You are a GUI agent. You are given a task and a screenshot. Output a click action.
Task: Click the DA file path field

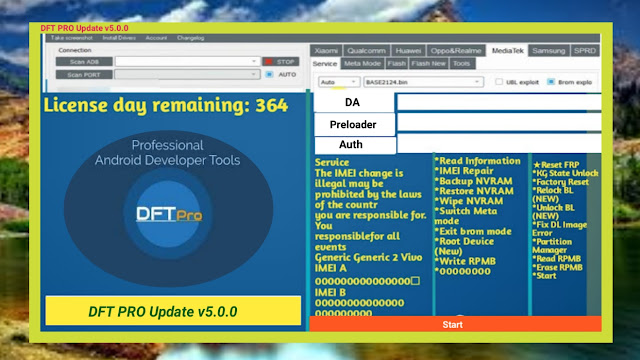pos(499,102)
